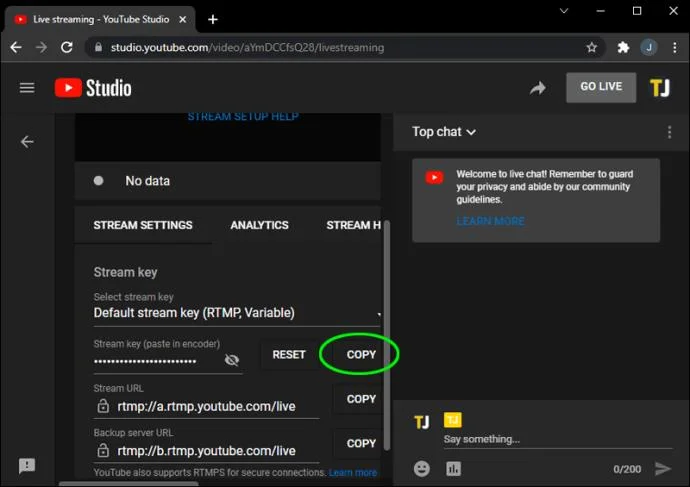Open the TJ channel avatar menu
Image resolution: width=690 pixels, height=487 pixels.
click(x=659, y=88)
